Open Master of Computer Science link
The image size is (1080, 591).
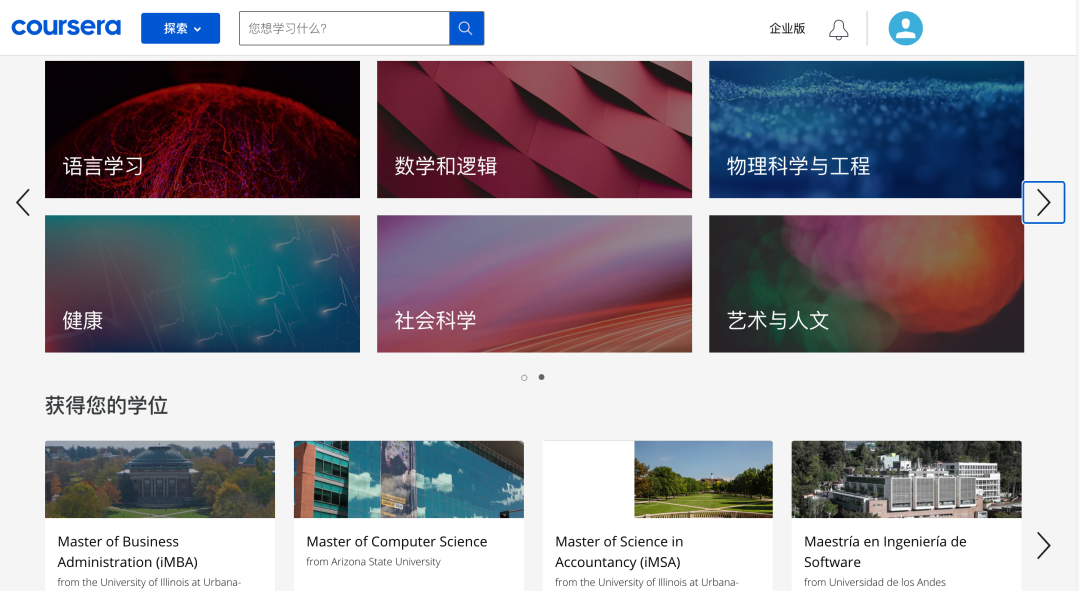point(397,541)
